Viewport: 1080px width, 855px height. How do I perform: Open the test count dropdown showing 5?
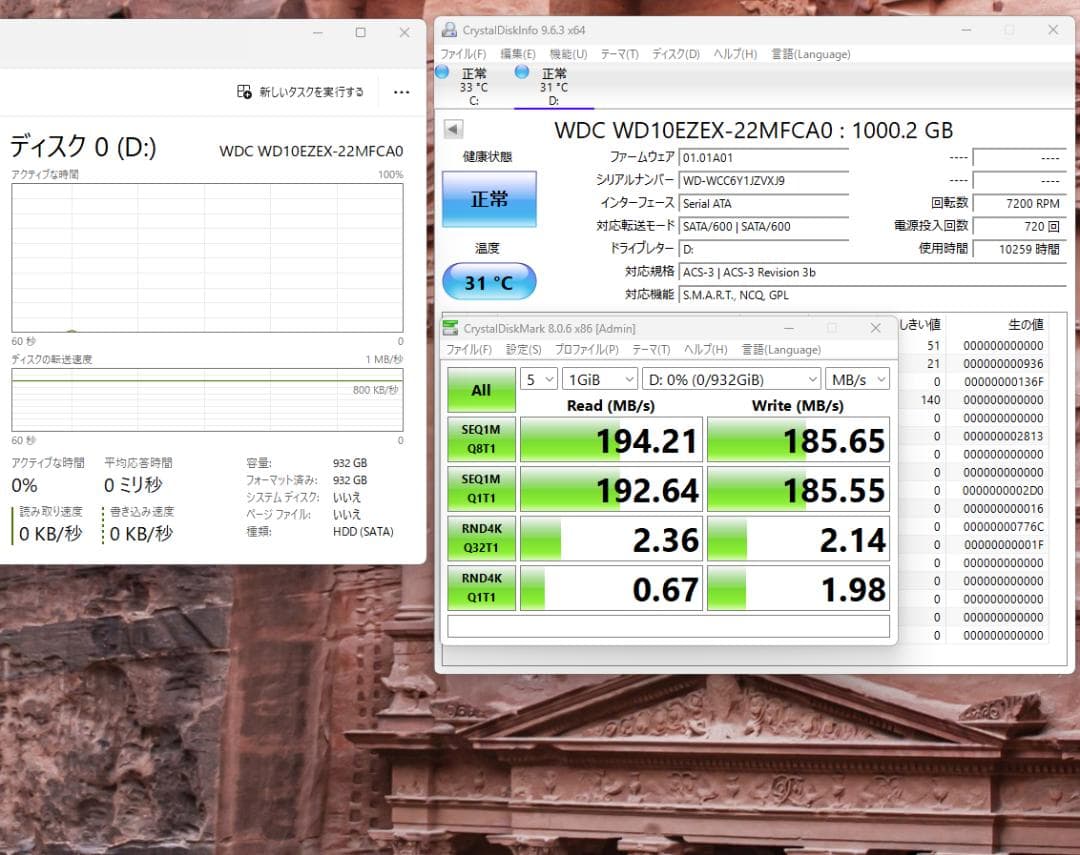pyautogui.click(x=538, y=379)
